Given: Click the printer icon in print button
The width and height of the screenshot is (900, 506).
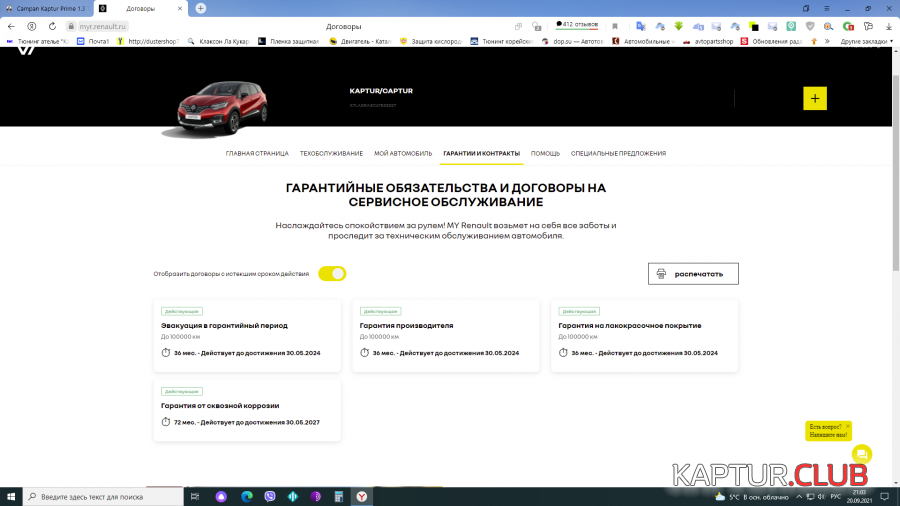Looking at the screenshot, I should pyautogui.click(x=661, y=274).
